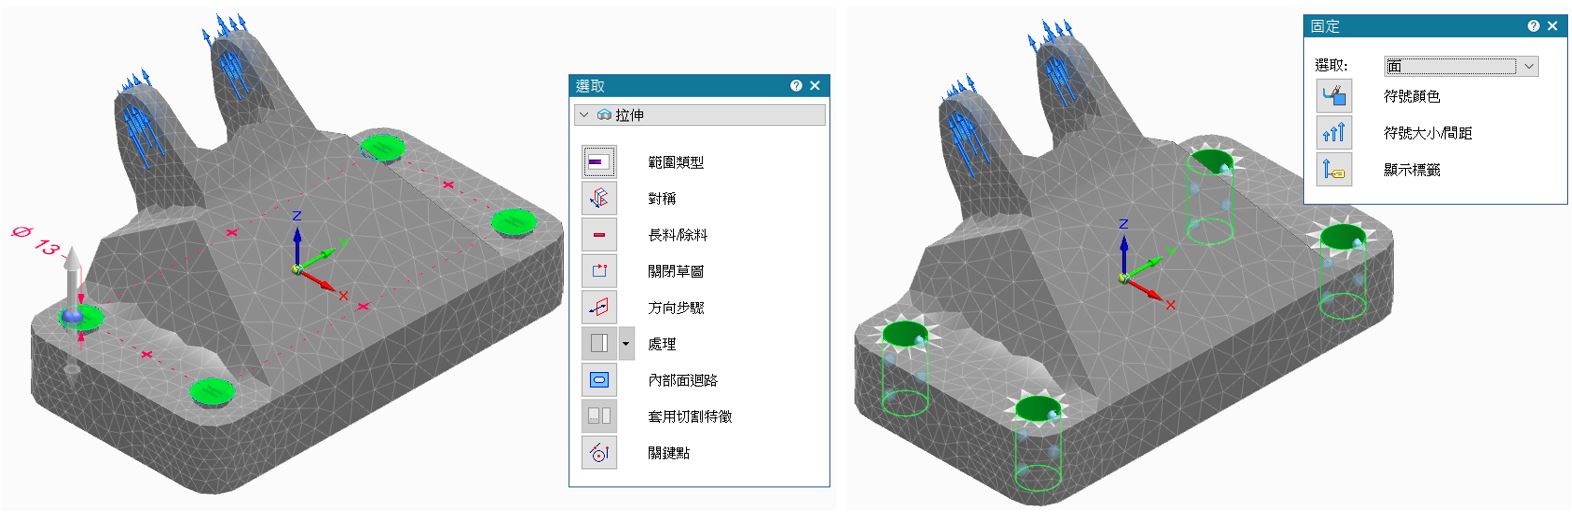Click the Ø 13 dimension on left model
Image resolution: width=1572 pixels, height=515 pixels.
tap(36, 242)
